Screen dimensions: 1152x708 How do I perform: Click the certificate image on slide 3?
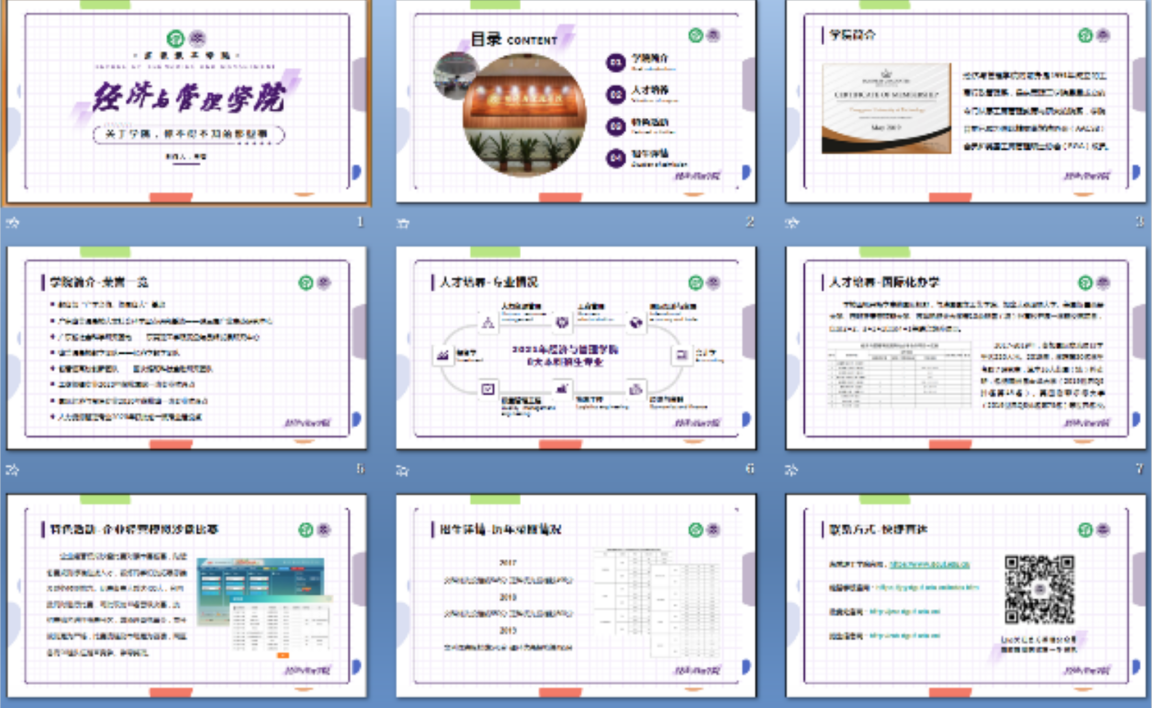(x=886, y=109)
